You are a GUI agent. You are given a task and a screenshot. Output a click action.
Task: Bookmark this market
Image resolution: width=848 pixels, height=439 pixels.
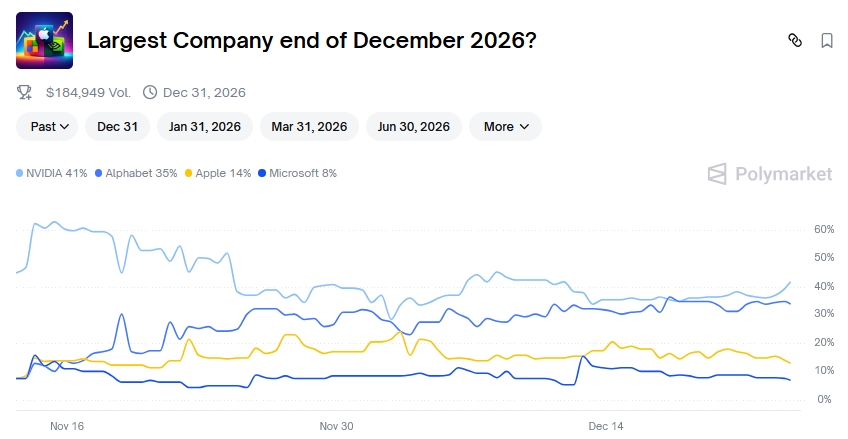tap(827, 41)
